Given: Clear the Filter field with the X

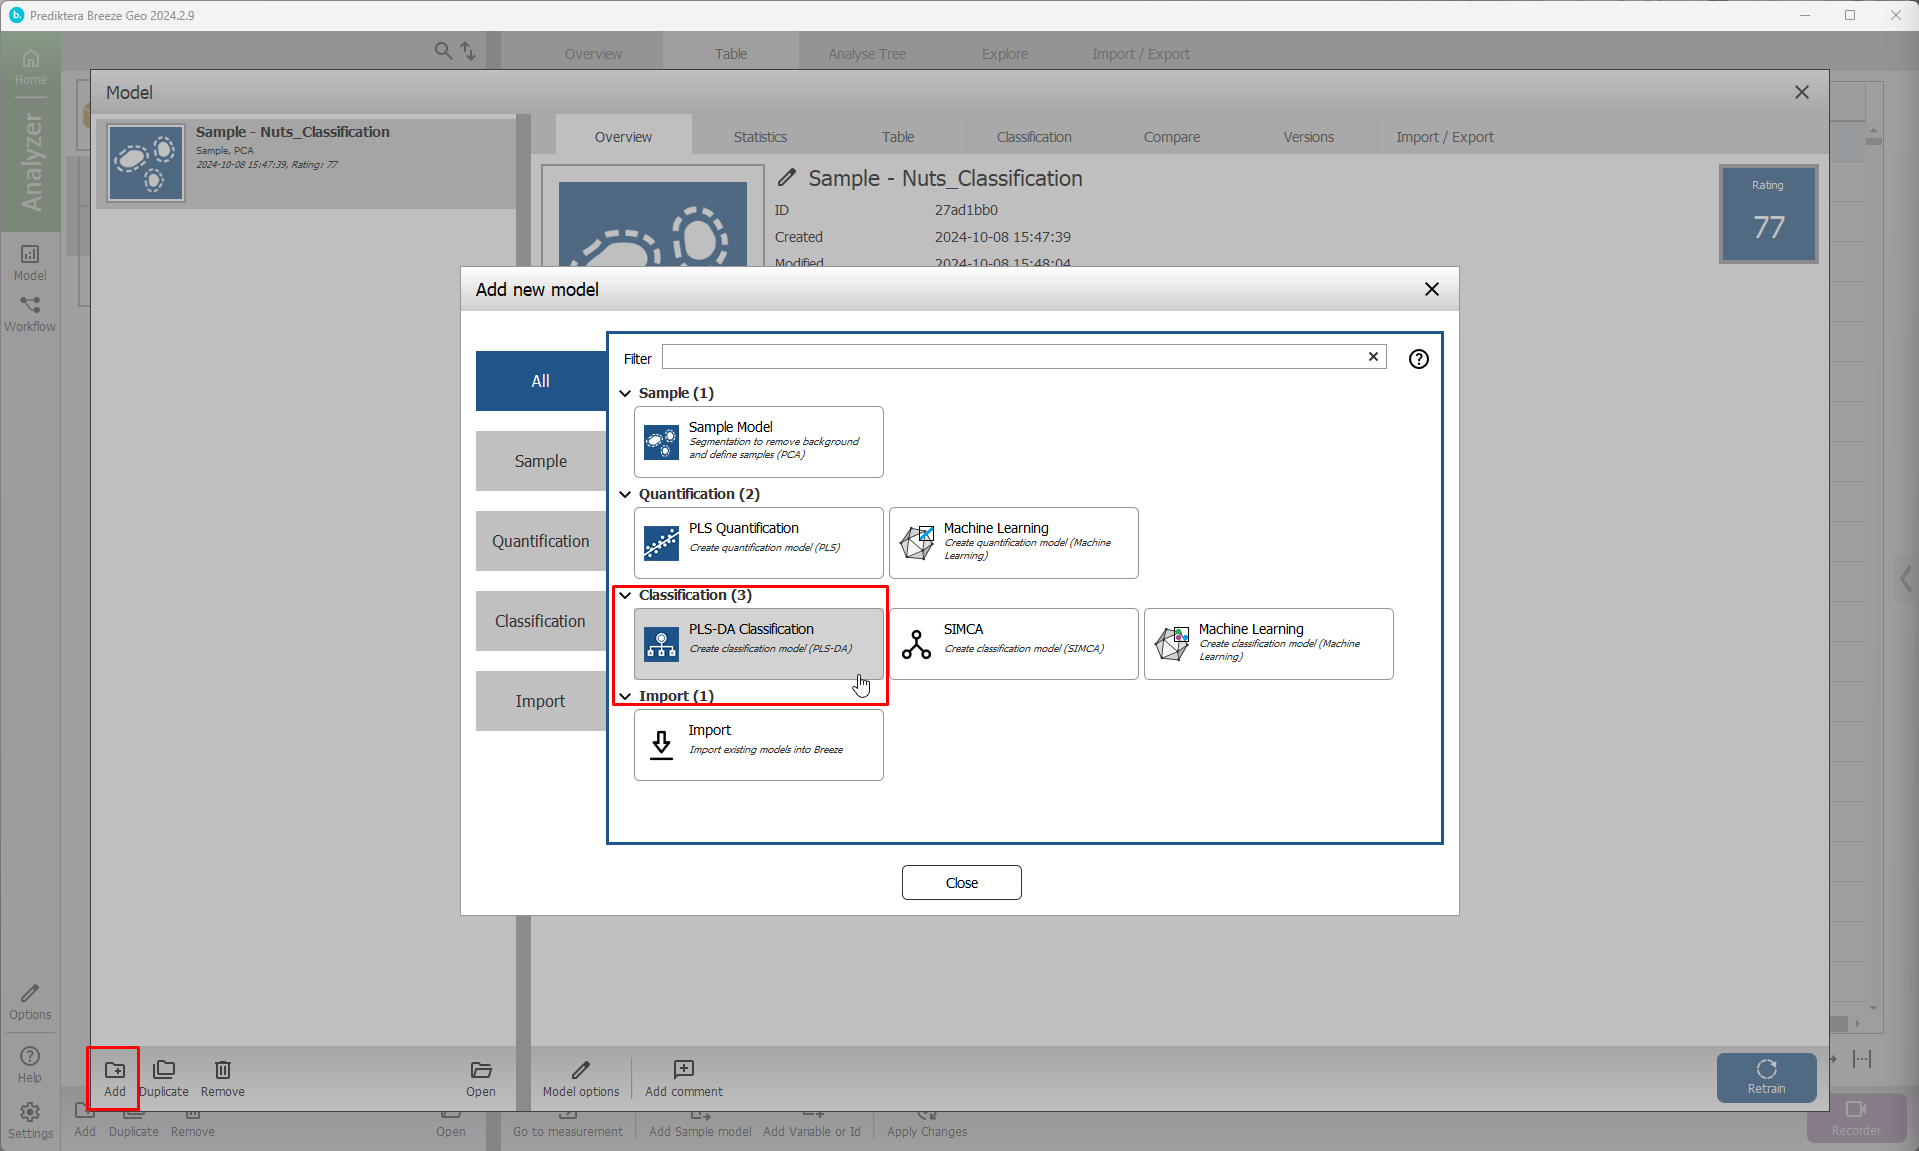Looking at the screenshot, I should coord(1373,357).
